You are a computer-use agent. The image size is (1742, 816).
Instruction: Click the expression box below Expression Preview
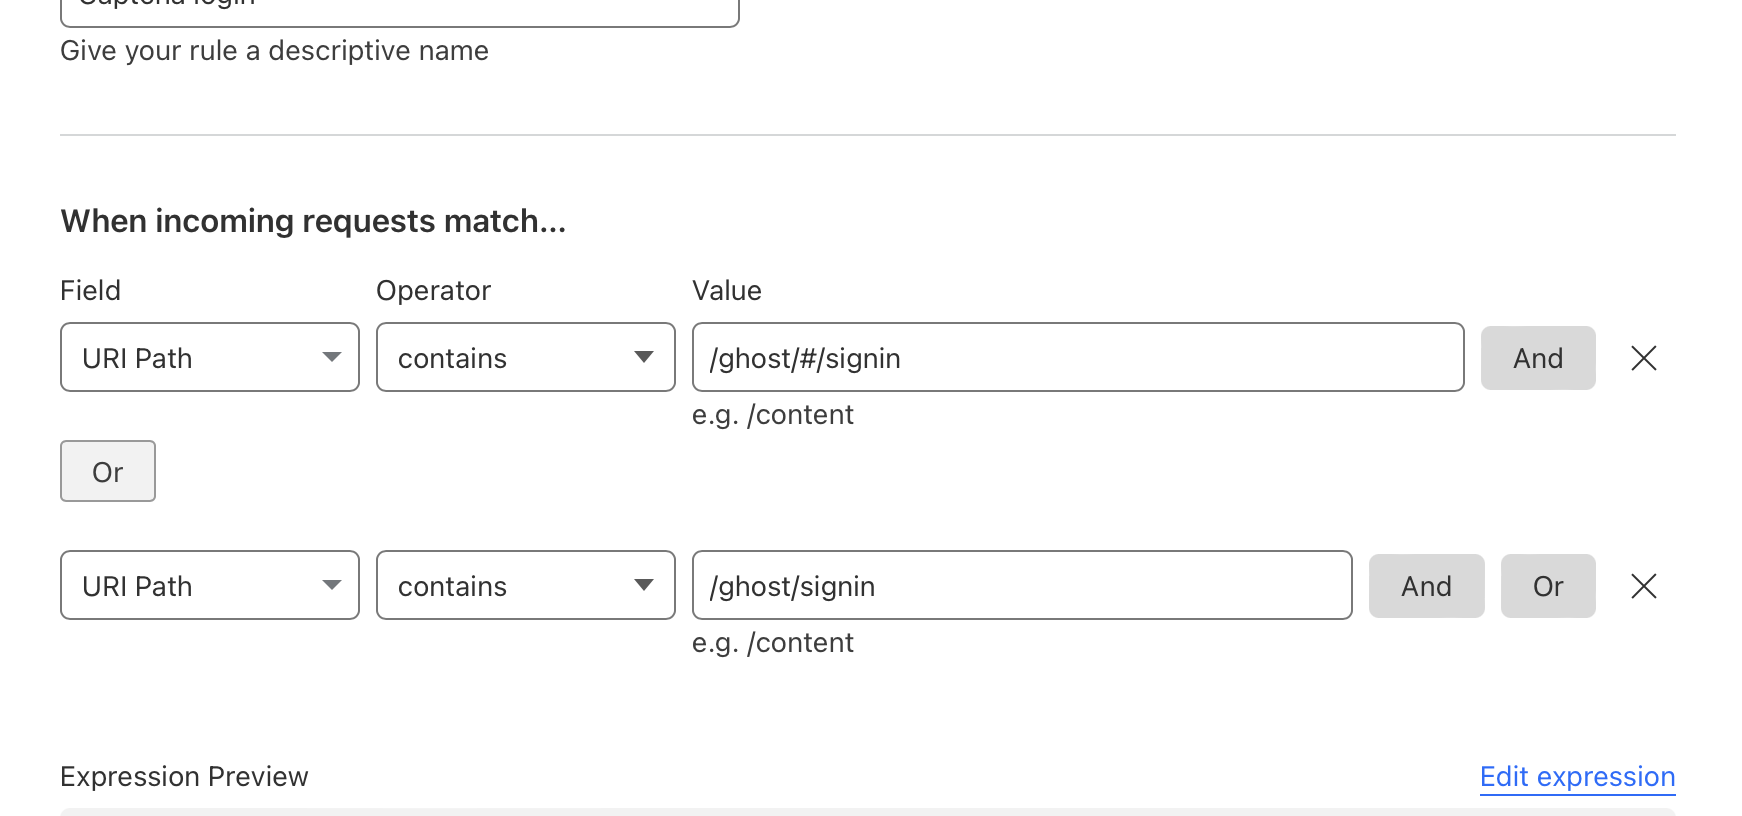pyautogui.click(x=868, y=812)
